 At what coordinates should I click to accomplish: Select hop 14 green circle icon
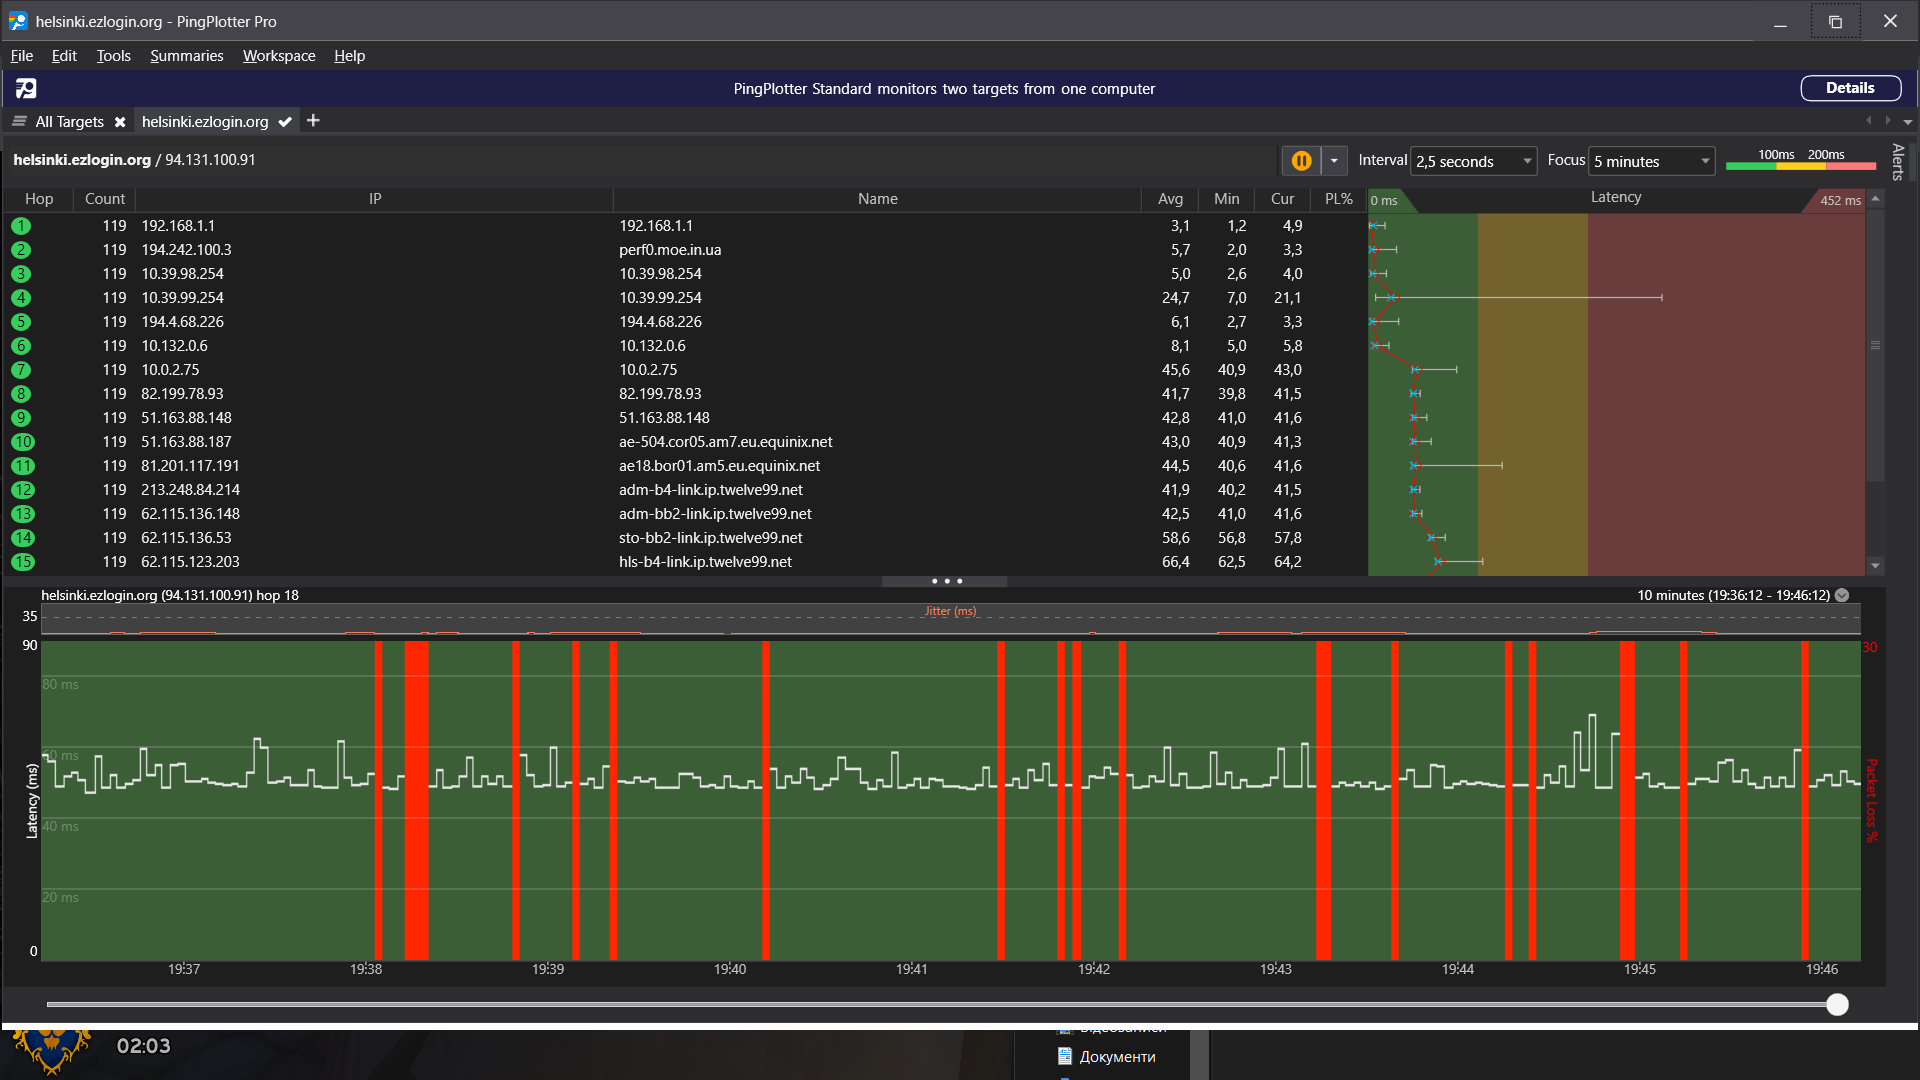23,538
